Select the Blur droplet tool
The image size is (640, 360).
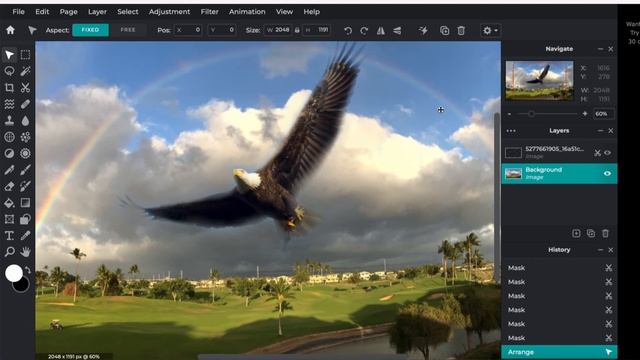(x=25, y=120)
